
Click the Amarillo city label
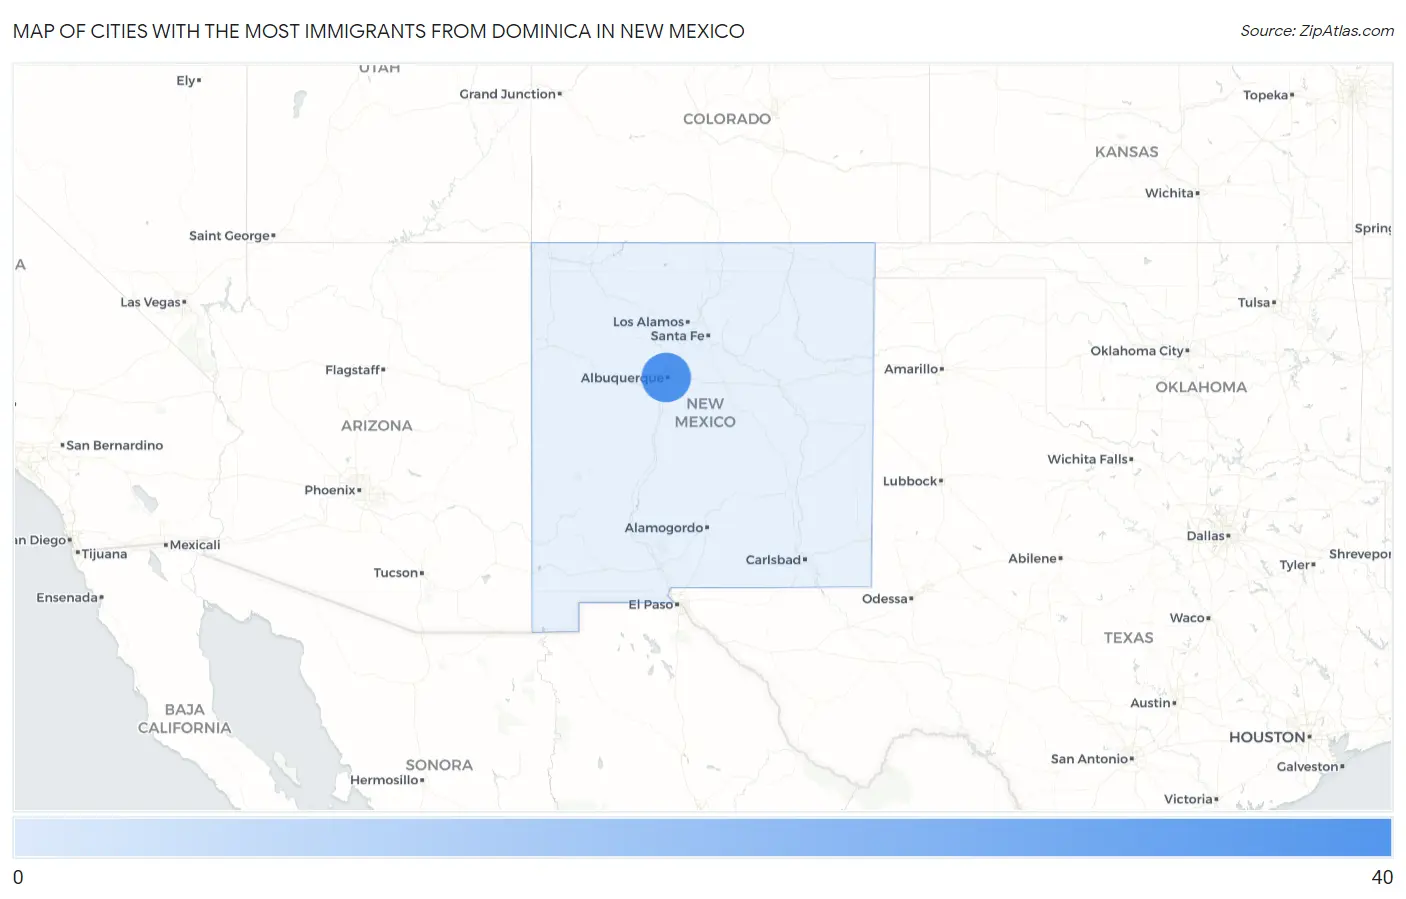912,369
